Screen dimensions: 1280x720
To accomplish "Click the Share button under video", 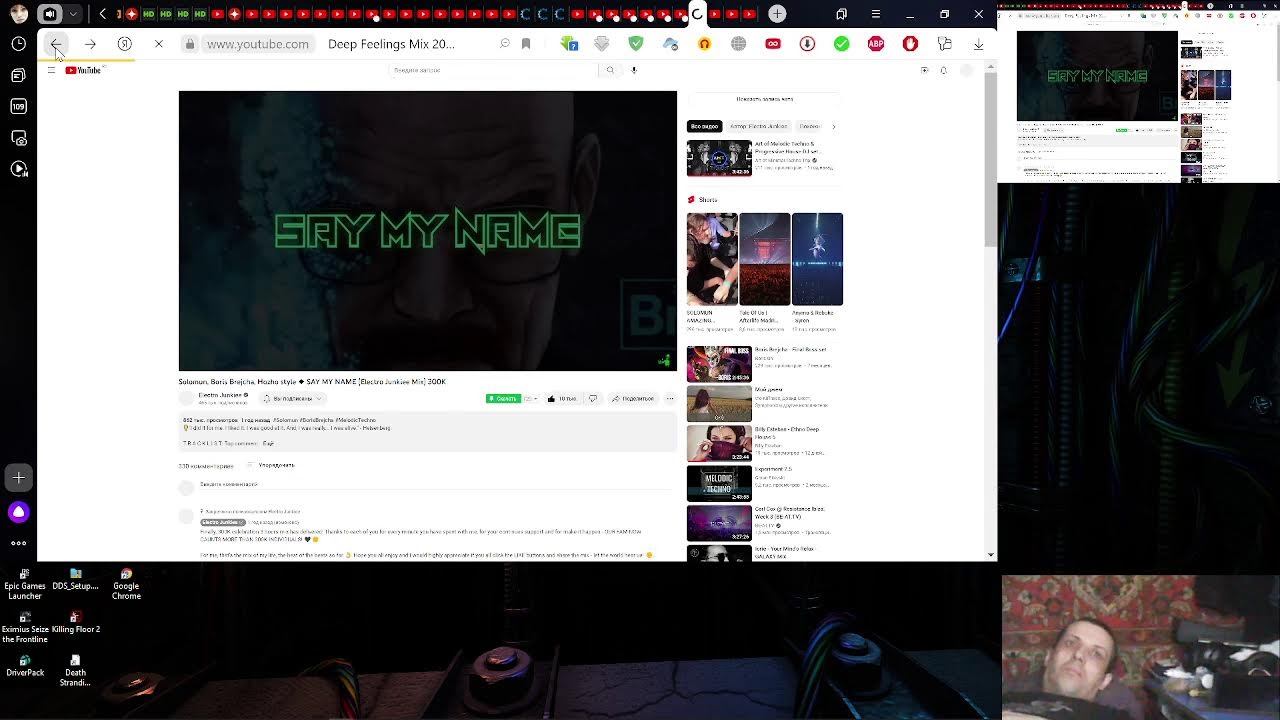I will tap(633, 398).
